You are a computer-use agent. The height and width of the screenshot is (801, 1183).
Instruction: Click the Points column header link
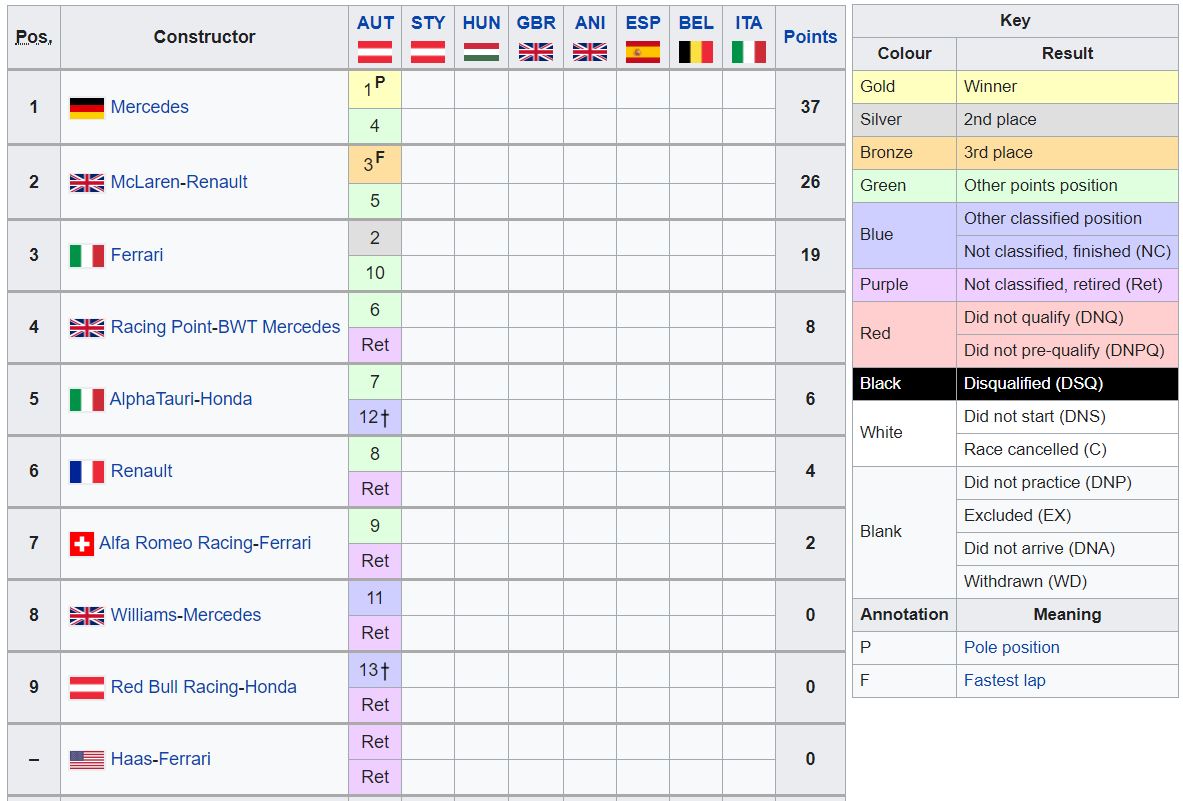click(x=810, y=37)
